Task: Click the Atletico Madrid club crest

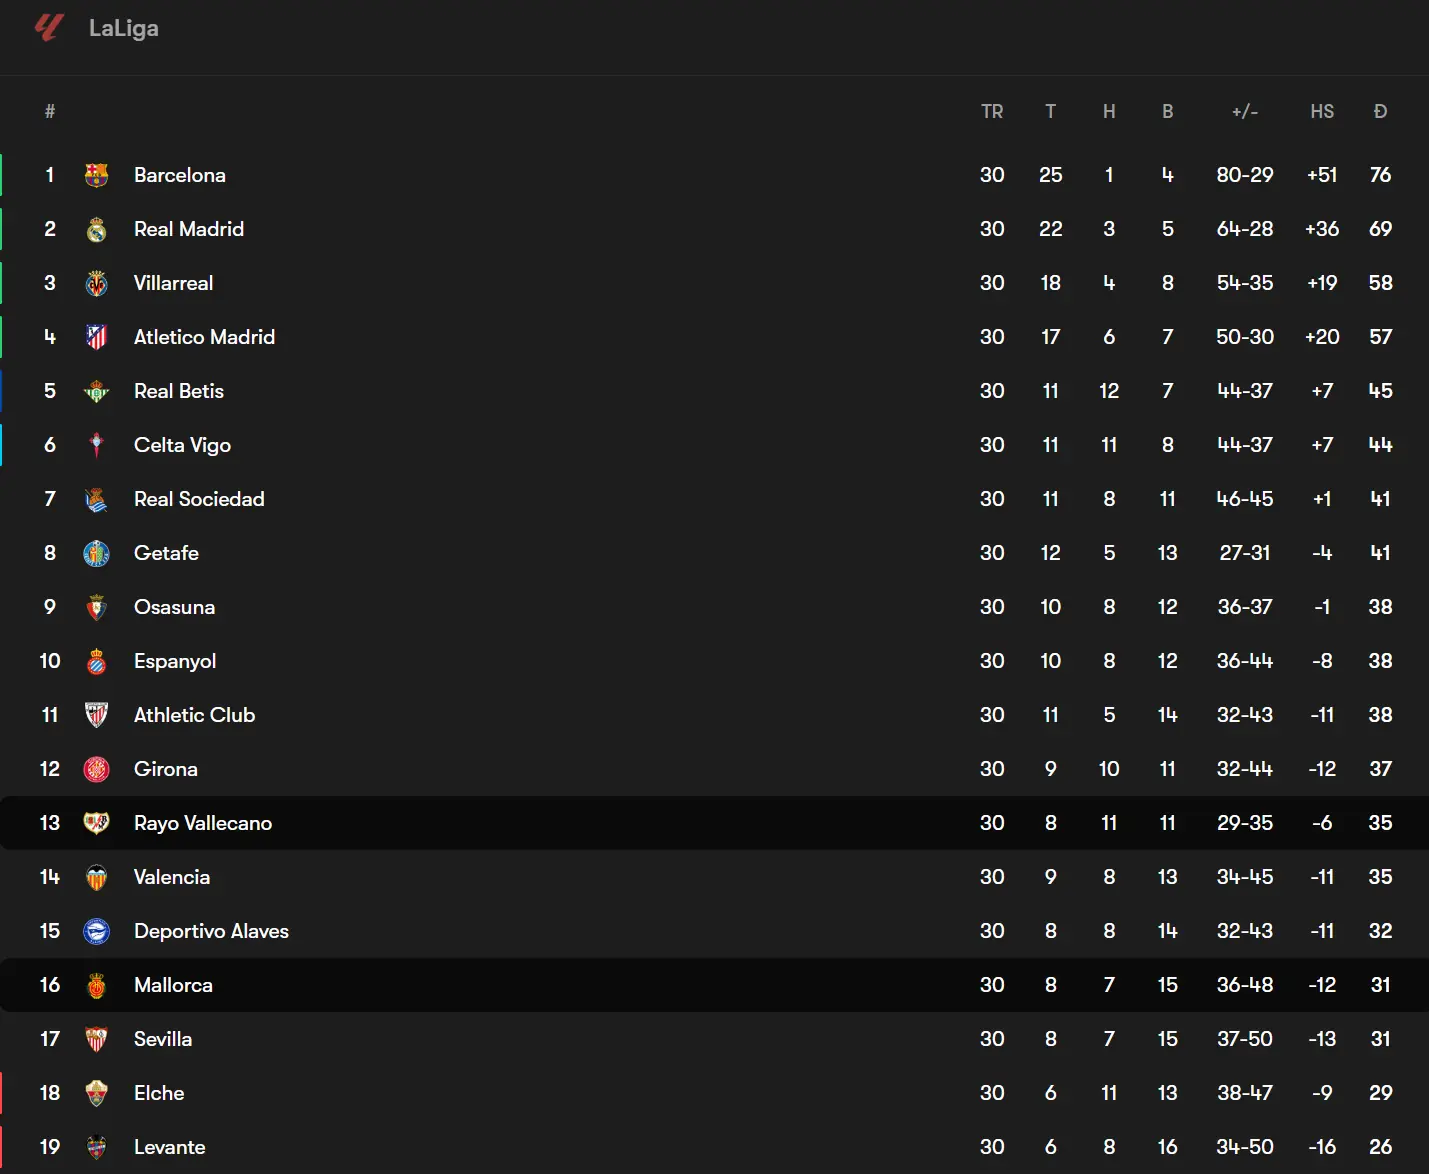Action: coord(96,337)
